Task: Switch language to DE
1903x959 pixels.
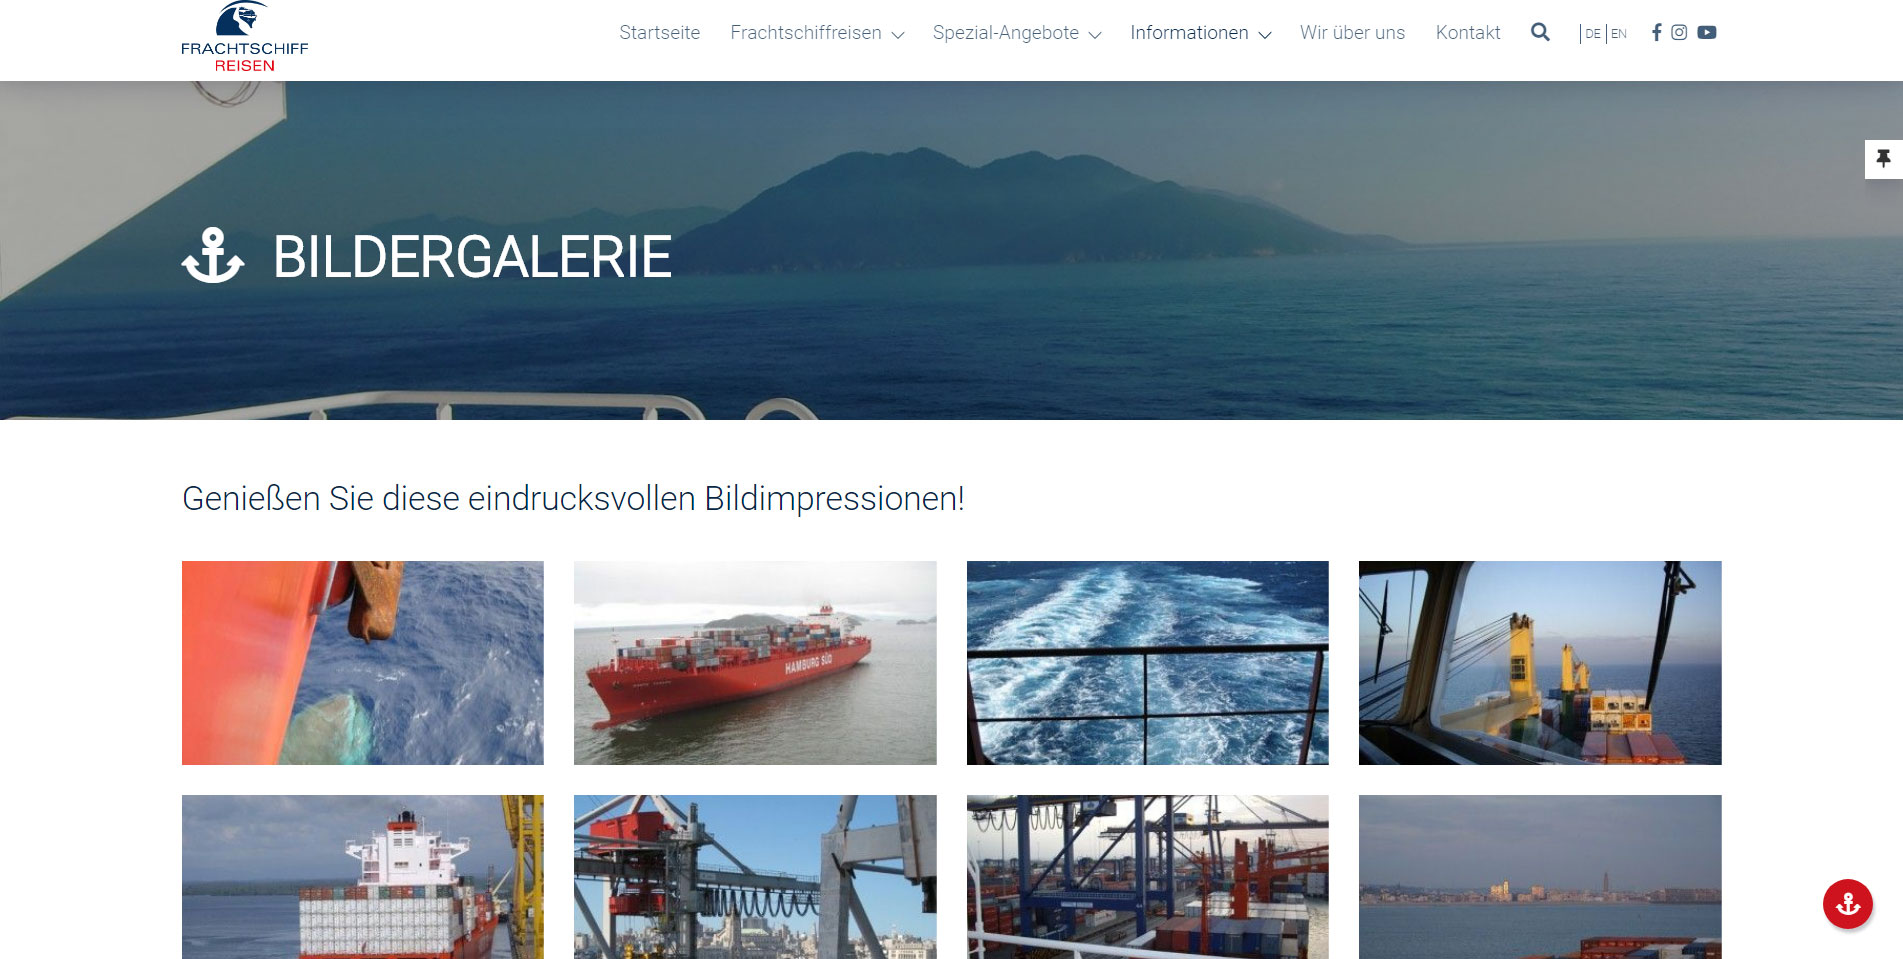Action: [x=1593, y=33]
